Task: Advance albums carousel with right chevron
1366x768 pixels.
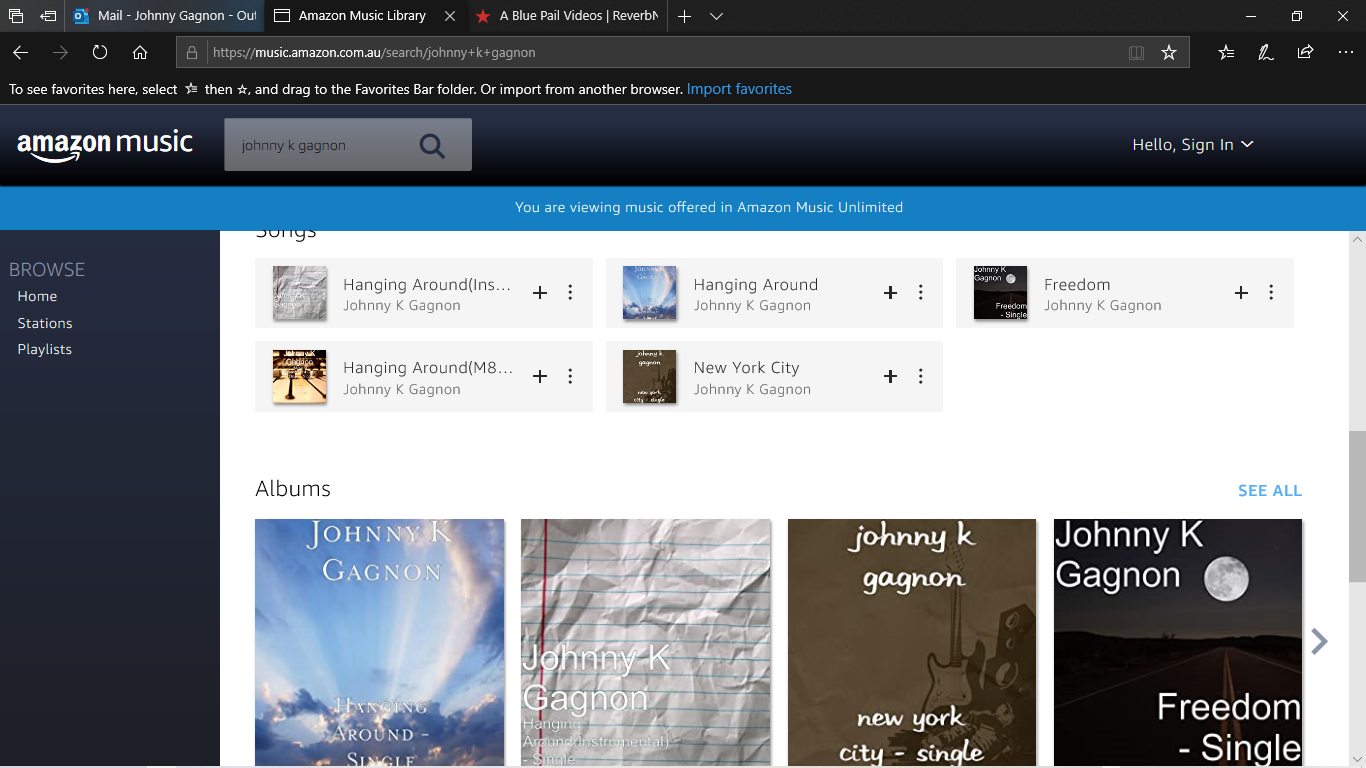Action: 1320,641
